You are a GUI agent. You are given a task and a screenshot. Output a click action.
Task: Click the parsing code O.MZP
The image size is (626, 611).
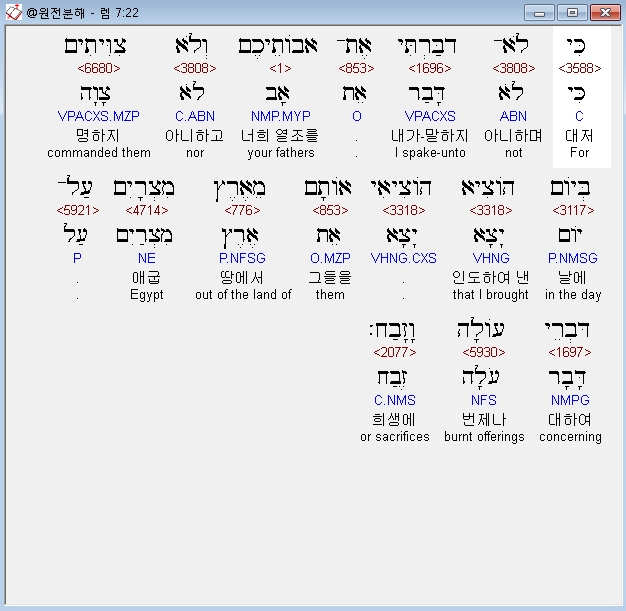click(x=330, y=258)
